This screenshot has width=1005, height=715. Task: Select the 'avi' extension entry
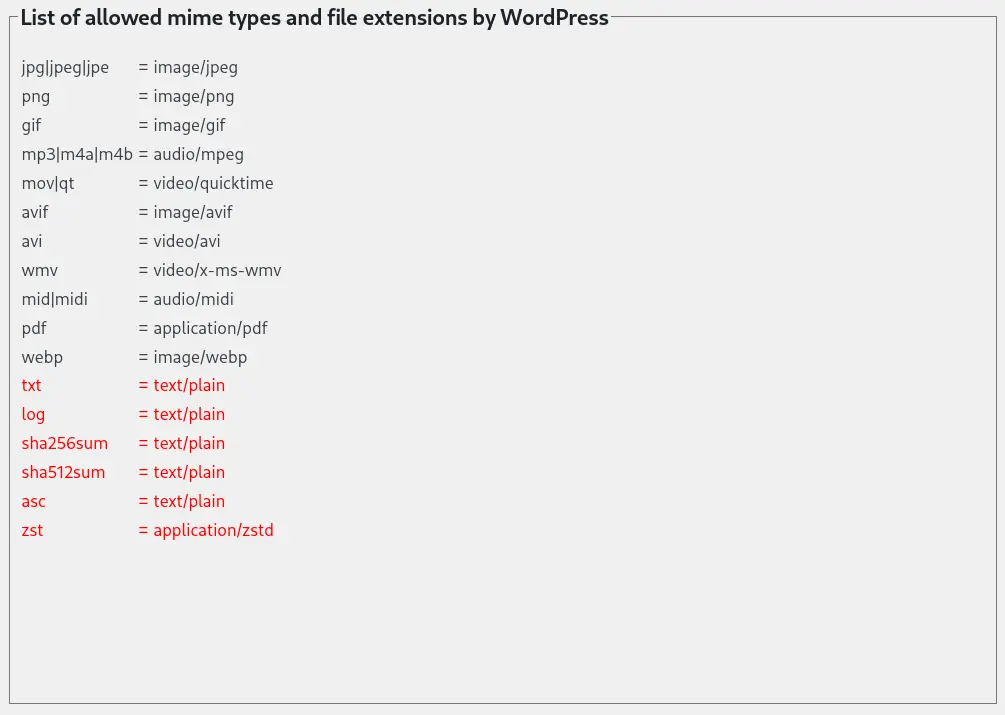32,241
